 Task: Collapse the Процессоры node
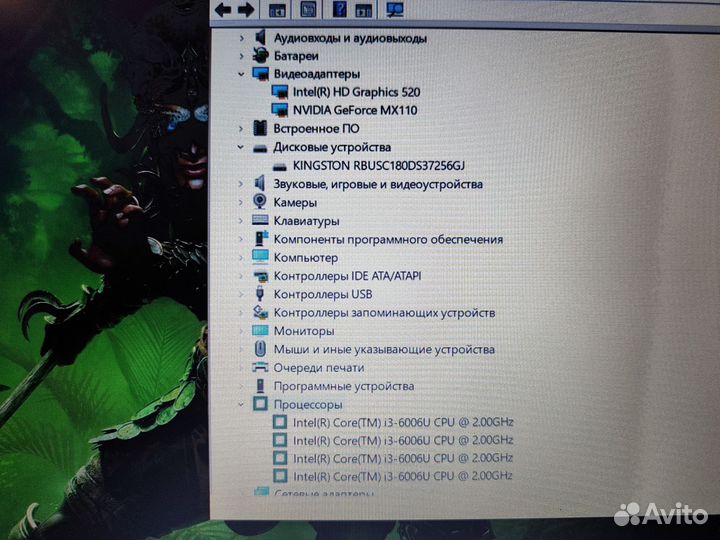click(241, 405)
